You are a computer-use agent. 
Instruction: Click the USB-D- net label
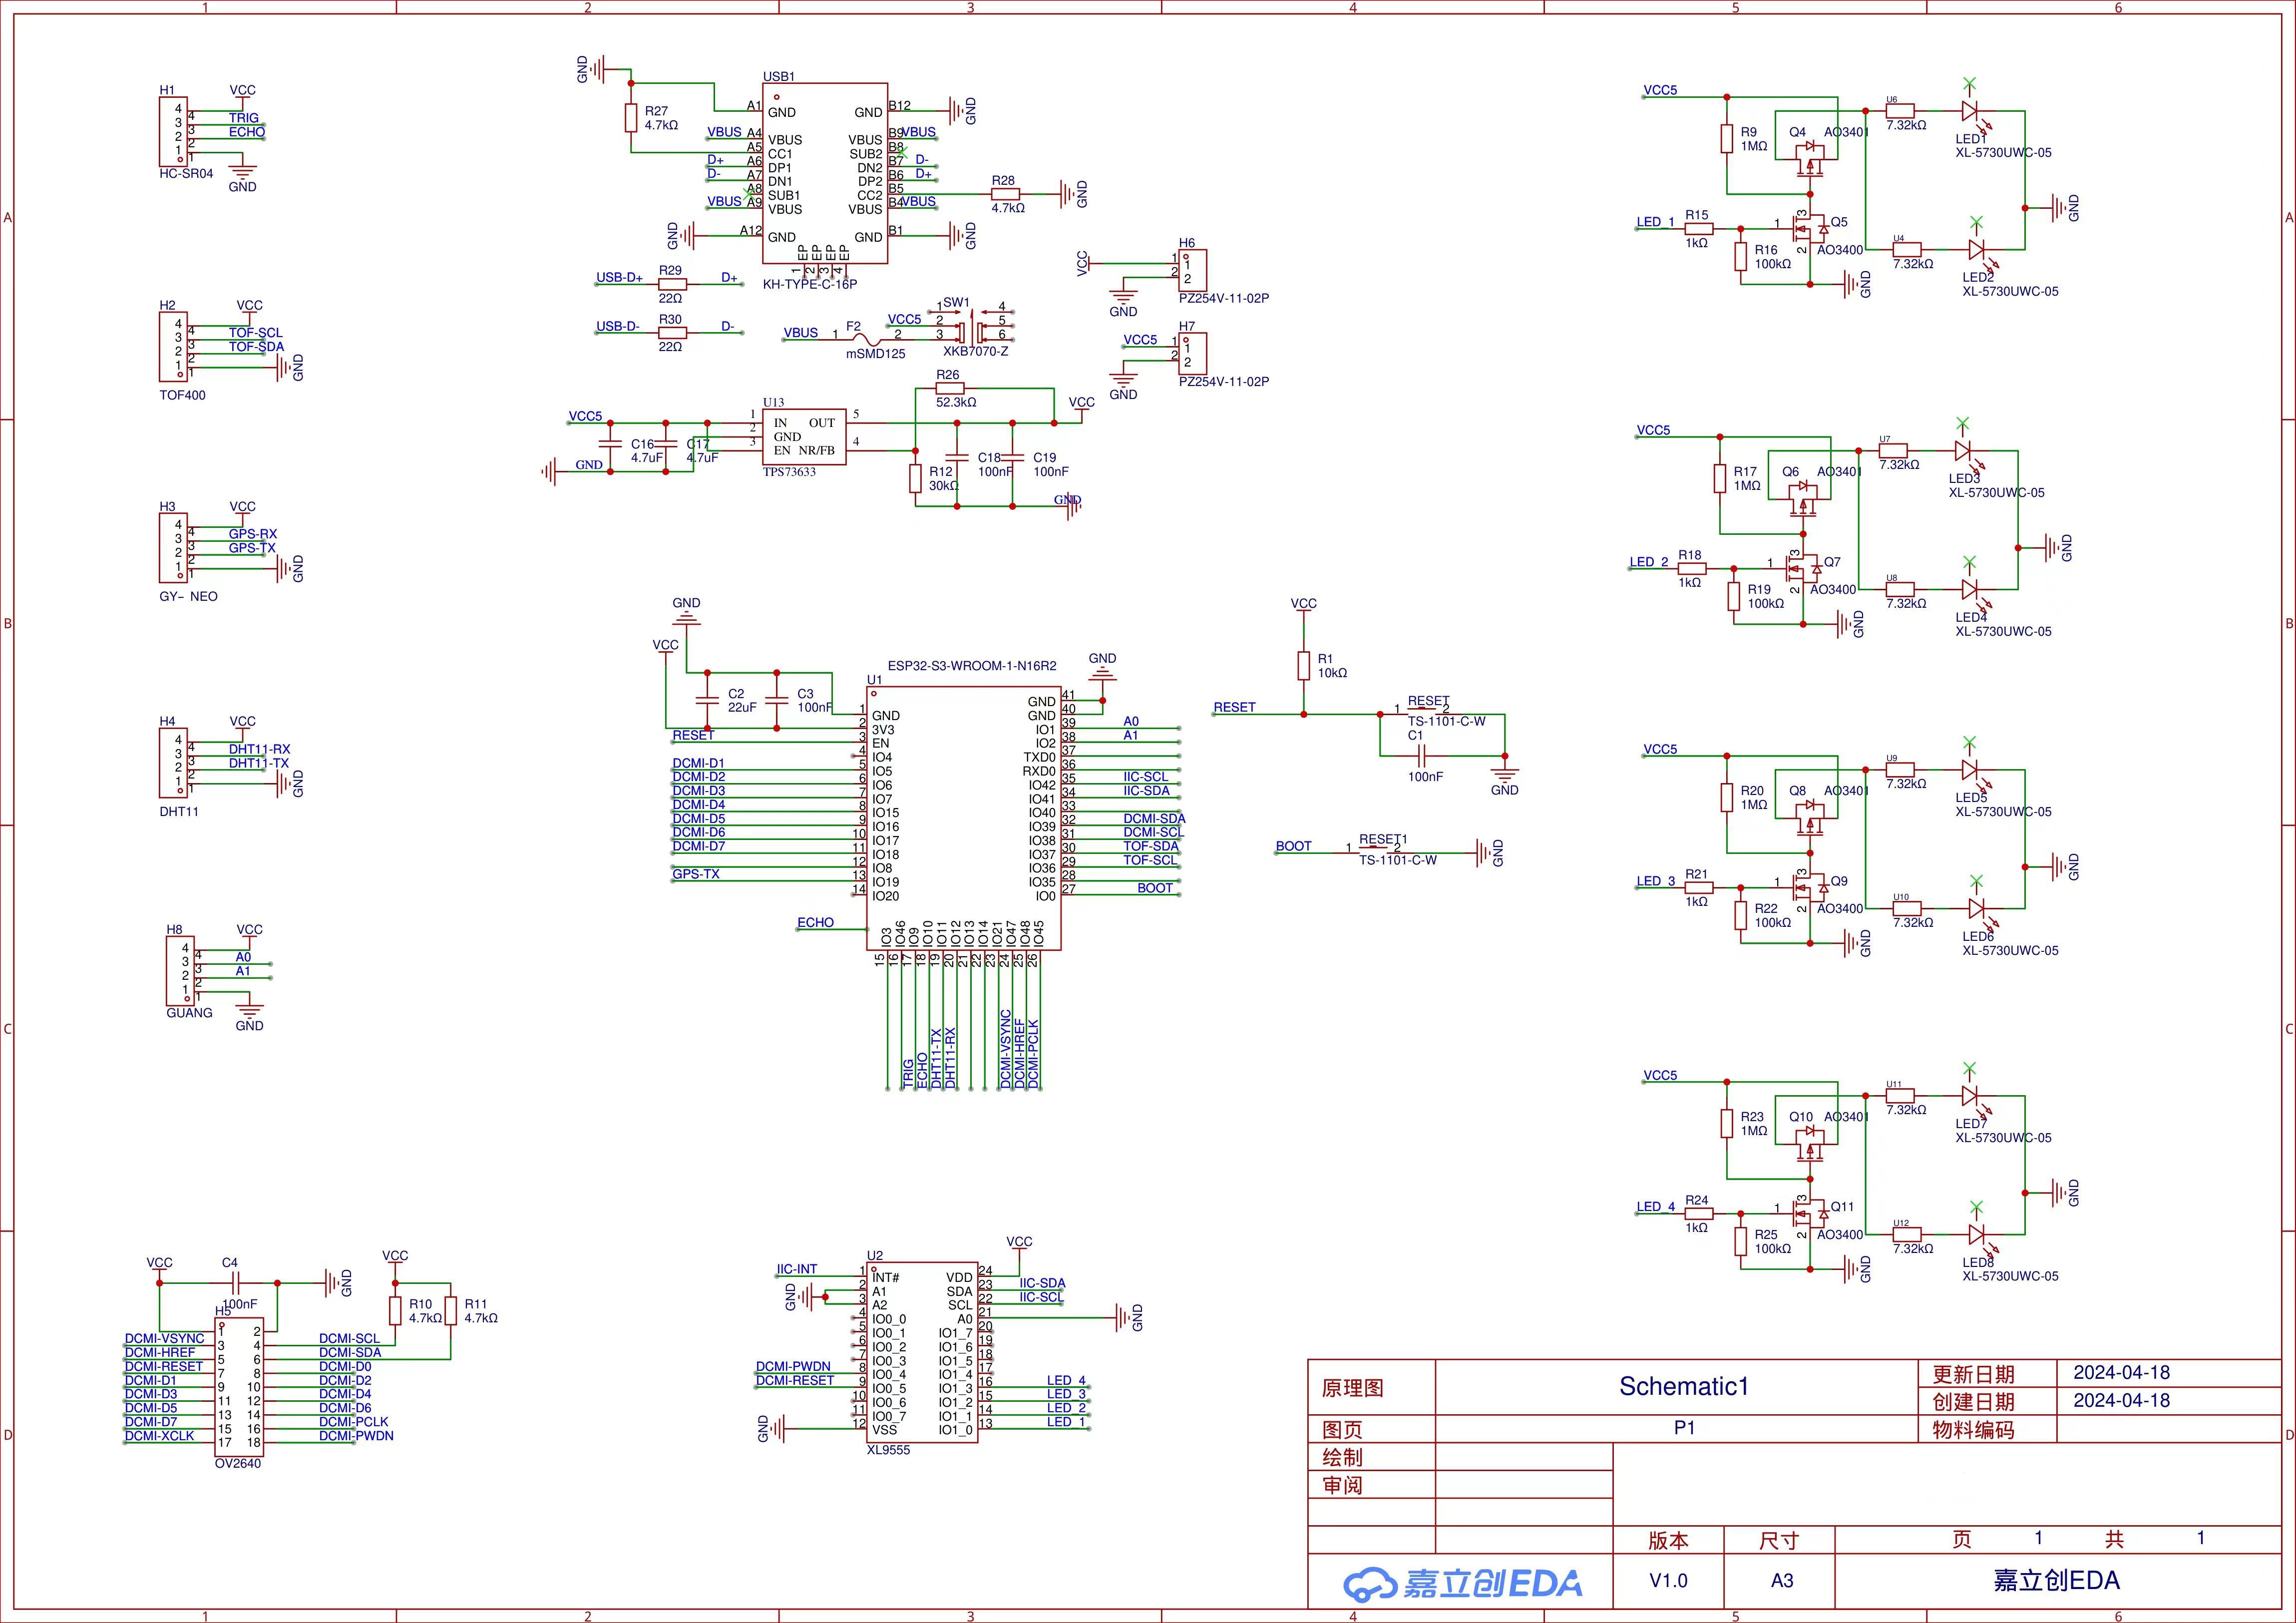[x=617, y=326]
